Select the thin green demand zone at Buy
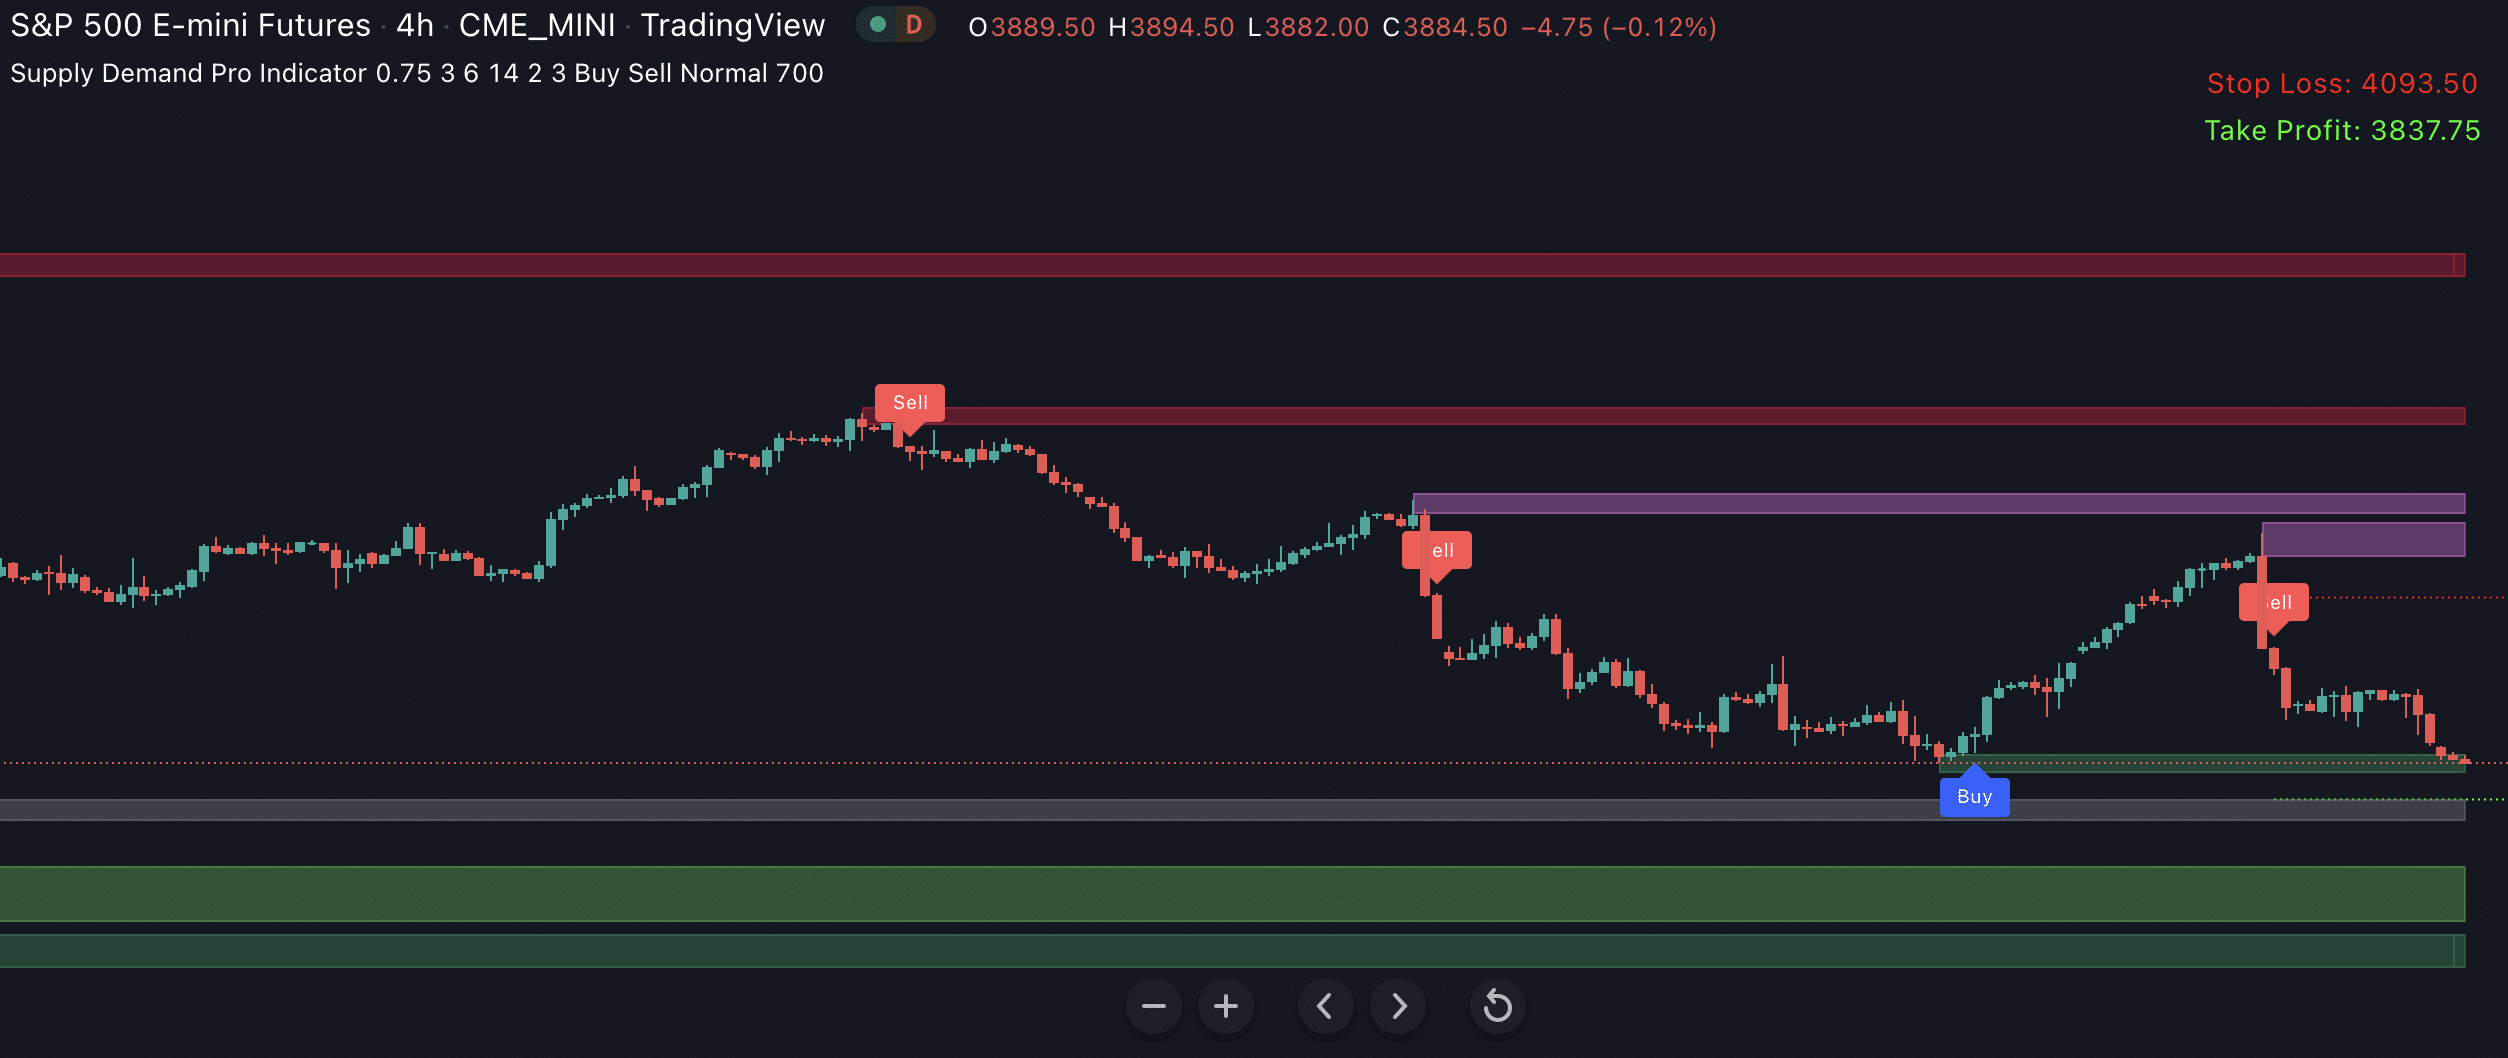Screen dimensions: 2508x1058 point(2202,763)
